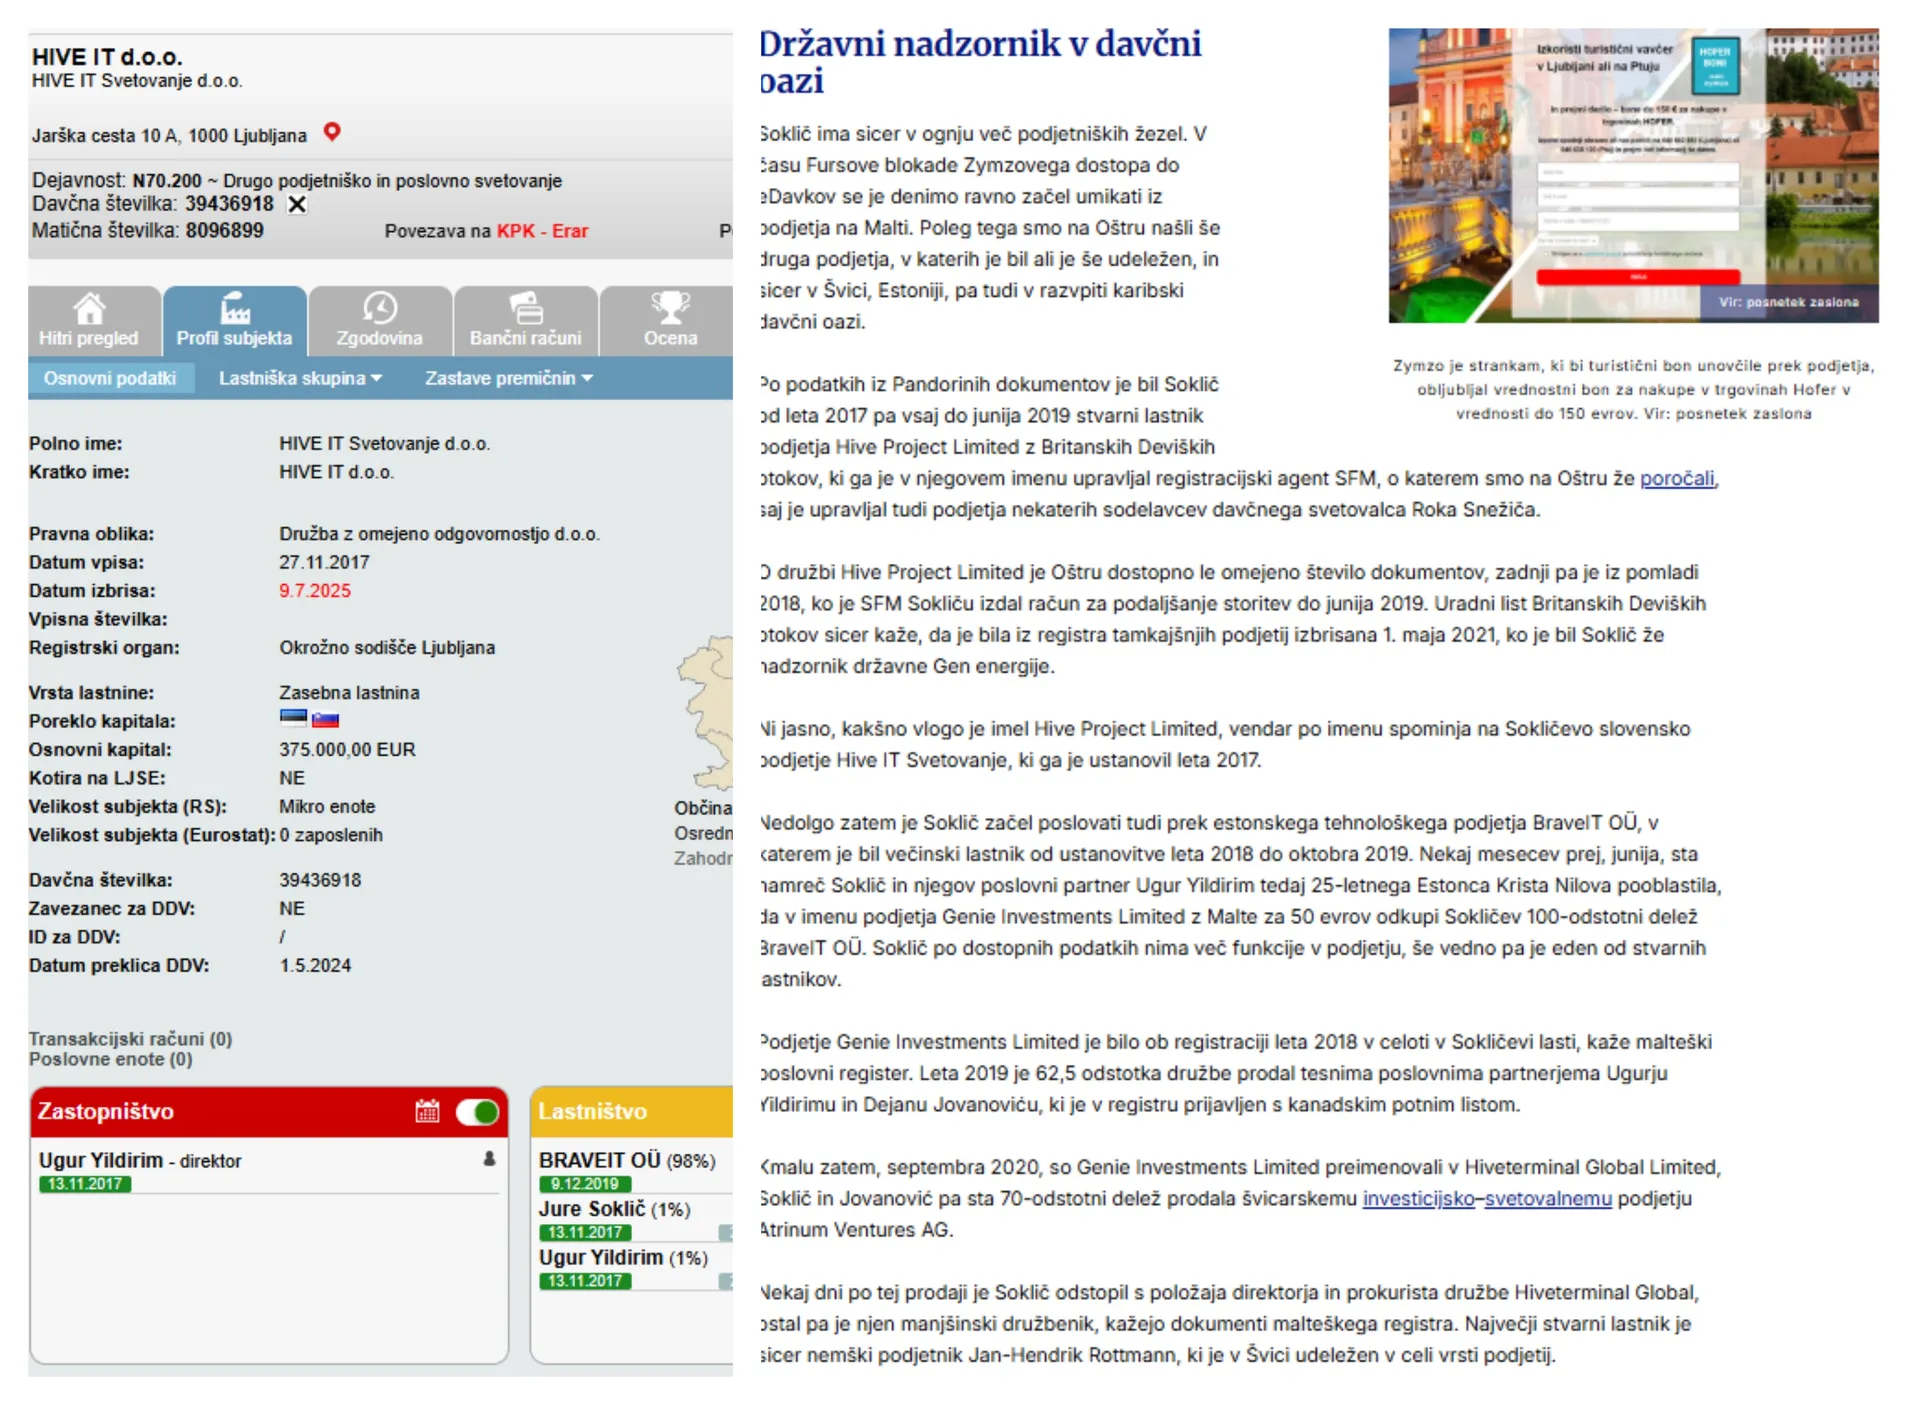Click the Poslovne enote (0) link
This screenshot has width=1920, height=1405.
[110, 1059]
